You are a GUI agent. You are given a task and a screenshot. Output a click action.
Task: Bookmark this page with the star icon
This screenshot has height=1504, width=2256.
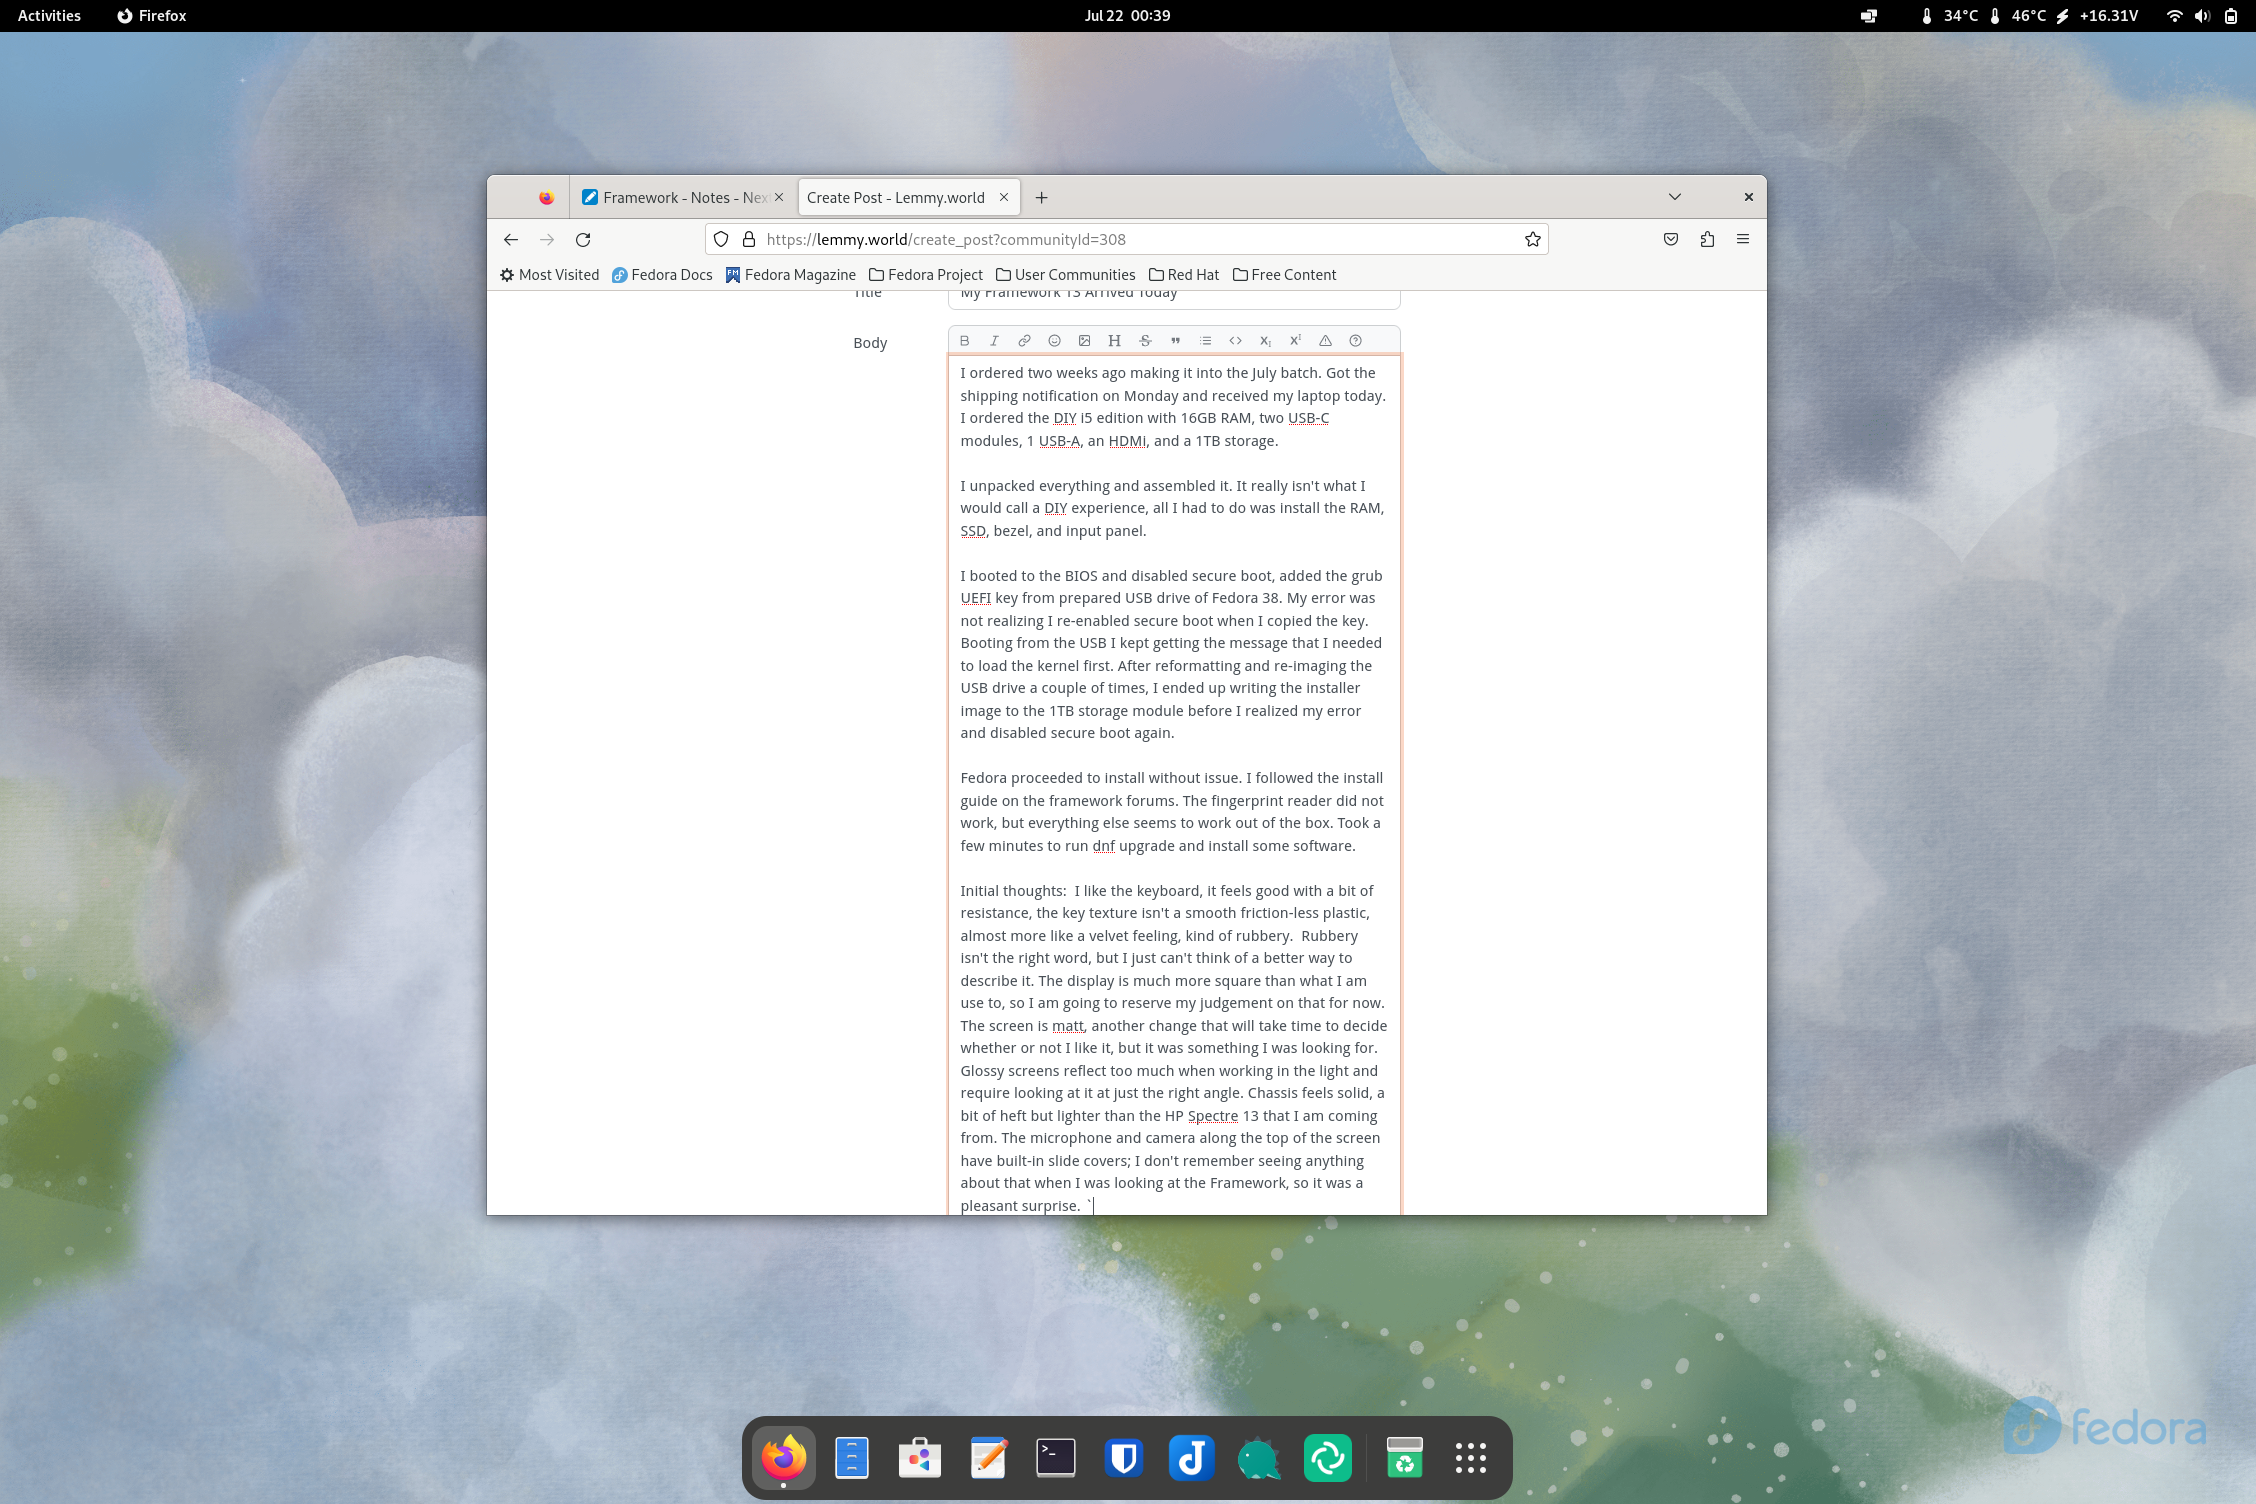[x=1532, y=240]
